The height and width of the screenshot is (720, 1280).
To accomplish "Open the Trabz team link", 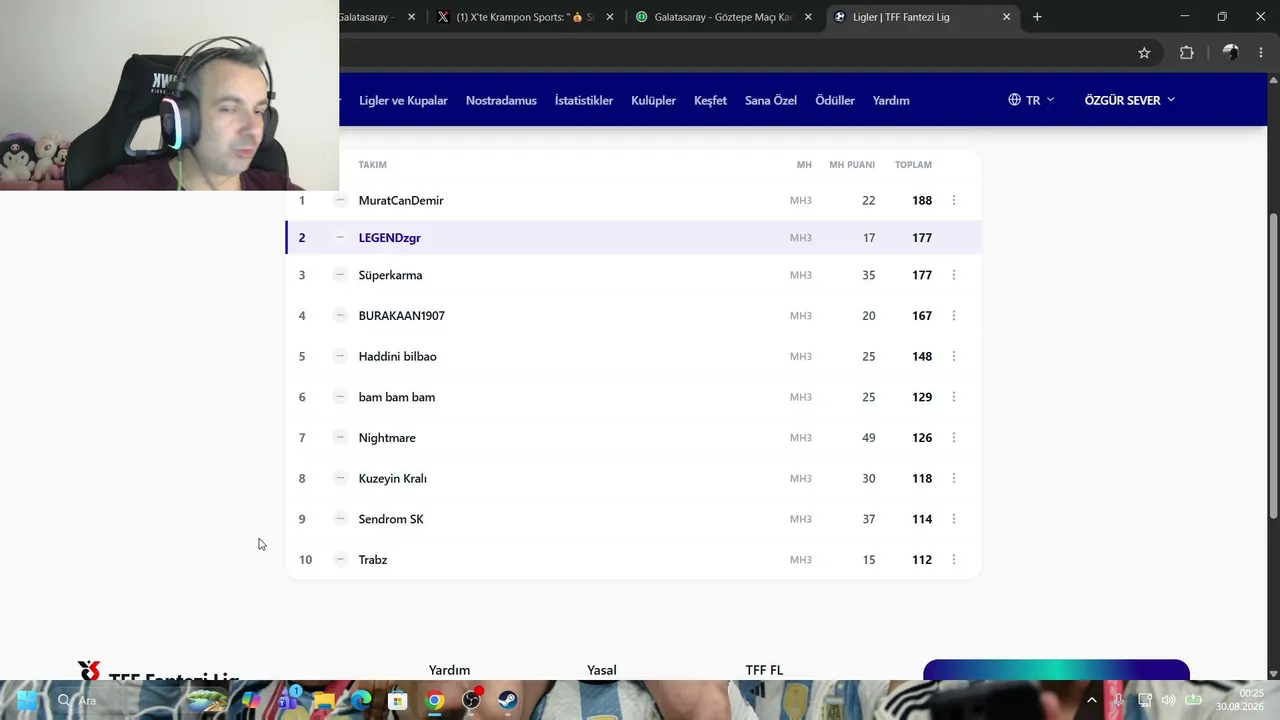I will 373,560.
